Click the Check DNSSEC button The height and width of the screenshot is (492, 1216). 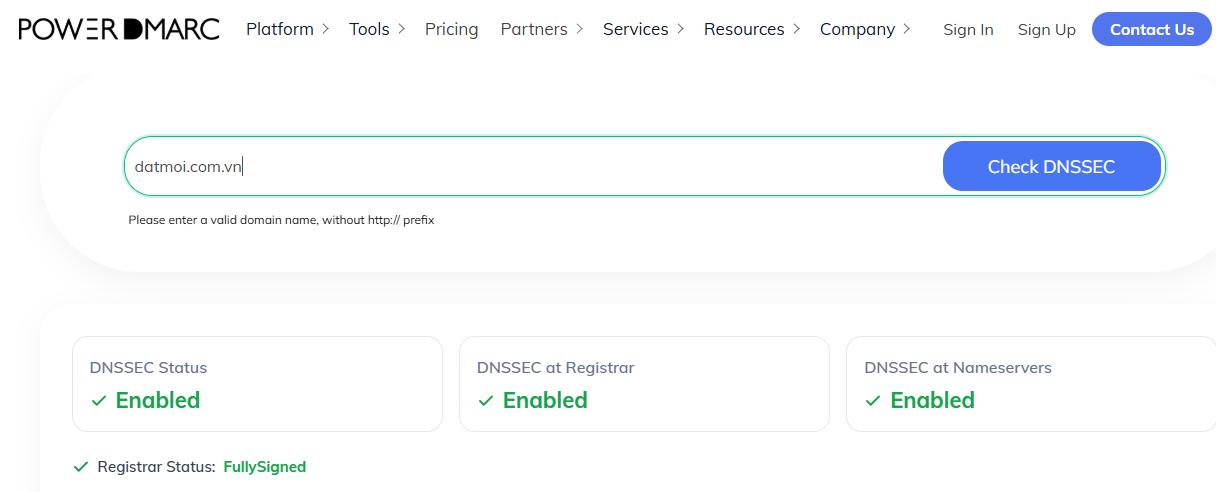(1051, 166)
